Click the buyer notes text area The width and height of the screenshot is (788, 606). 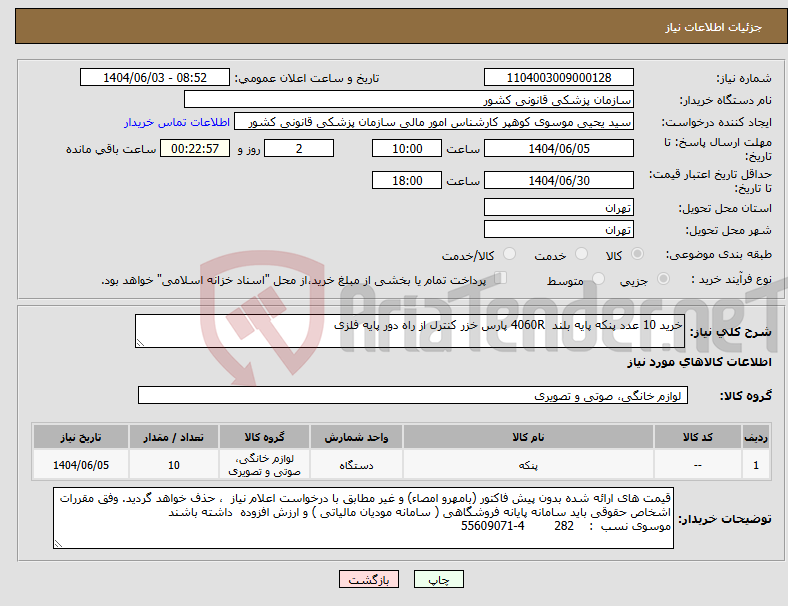363,518
